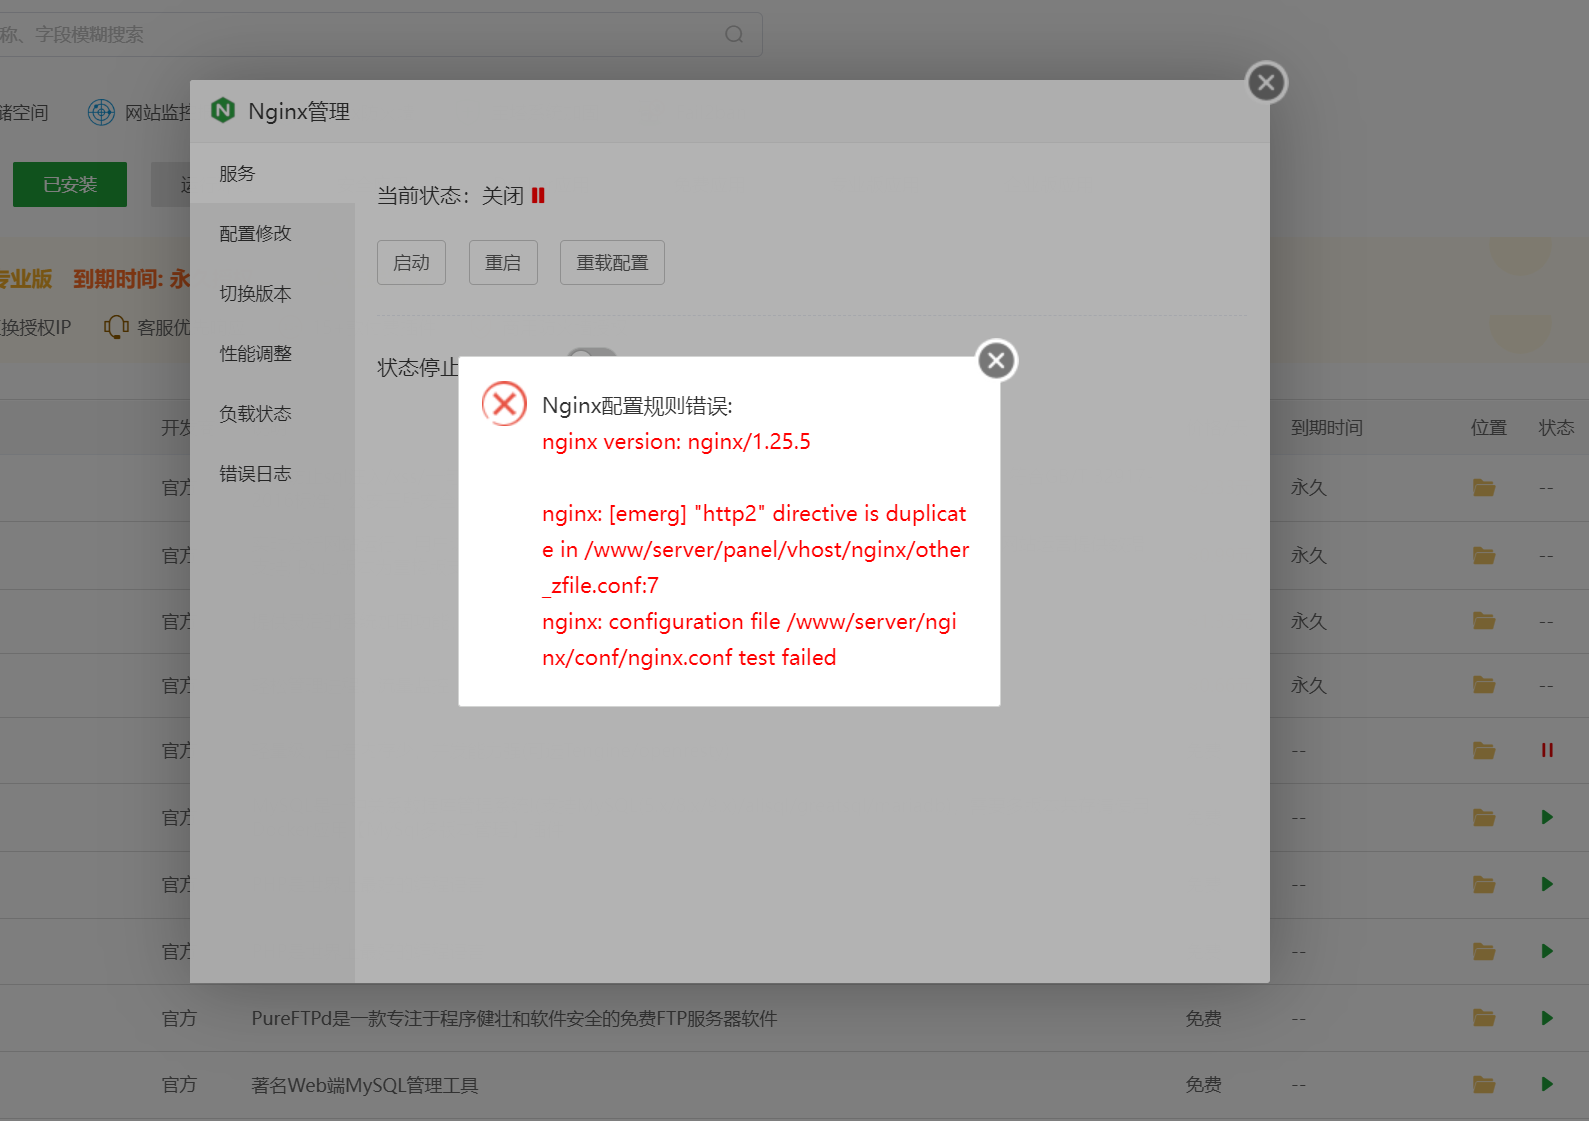1589x1121 pixels.
Task: Click the PureFTPd description text
Action: point(514,1018)
